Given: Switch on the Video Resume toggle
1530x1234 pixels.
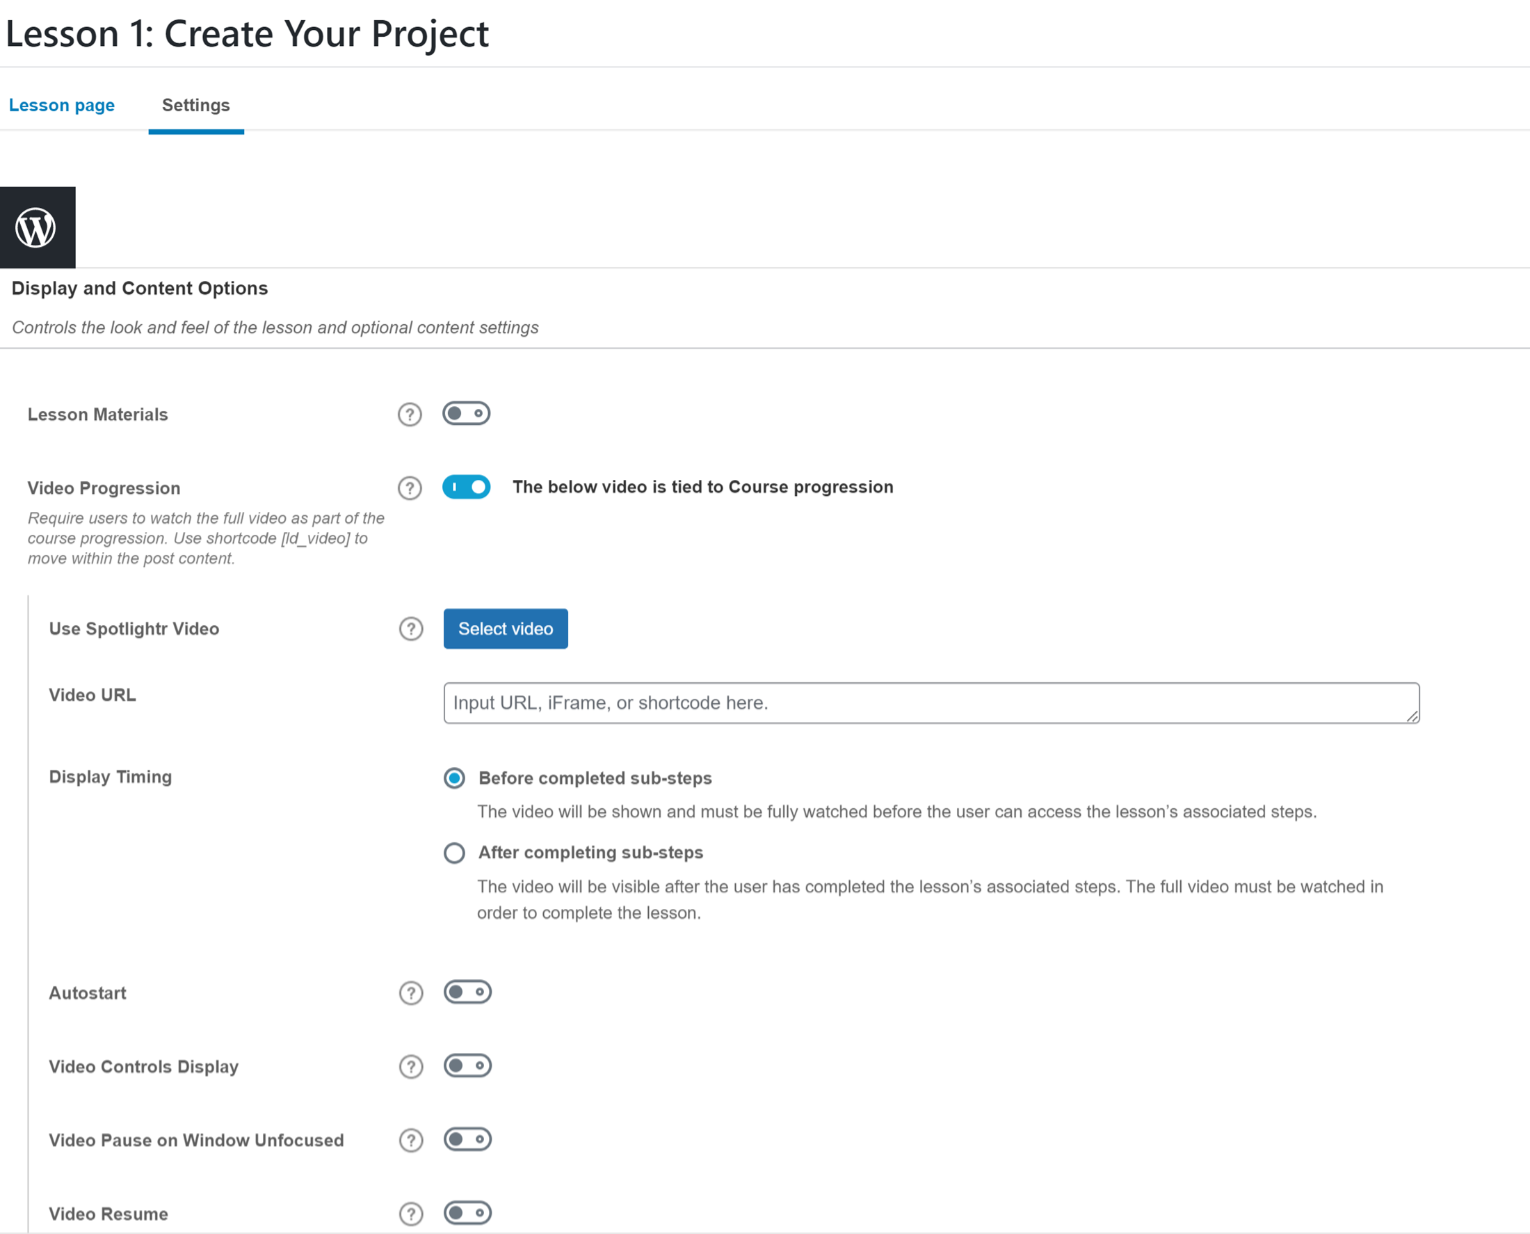Looking at the screenshot, I should (467, 1213).
